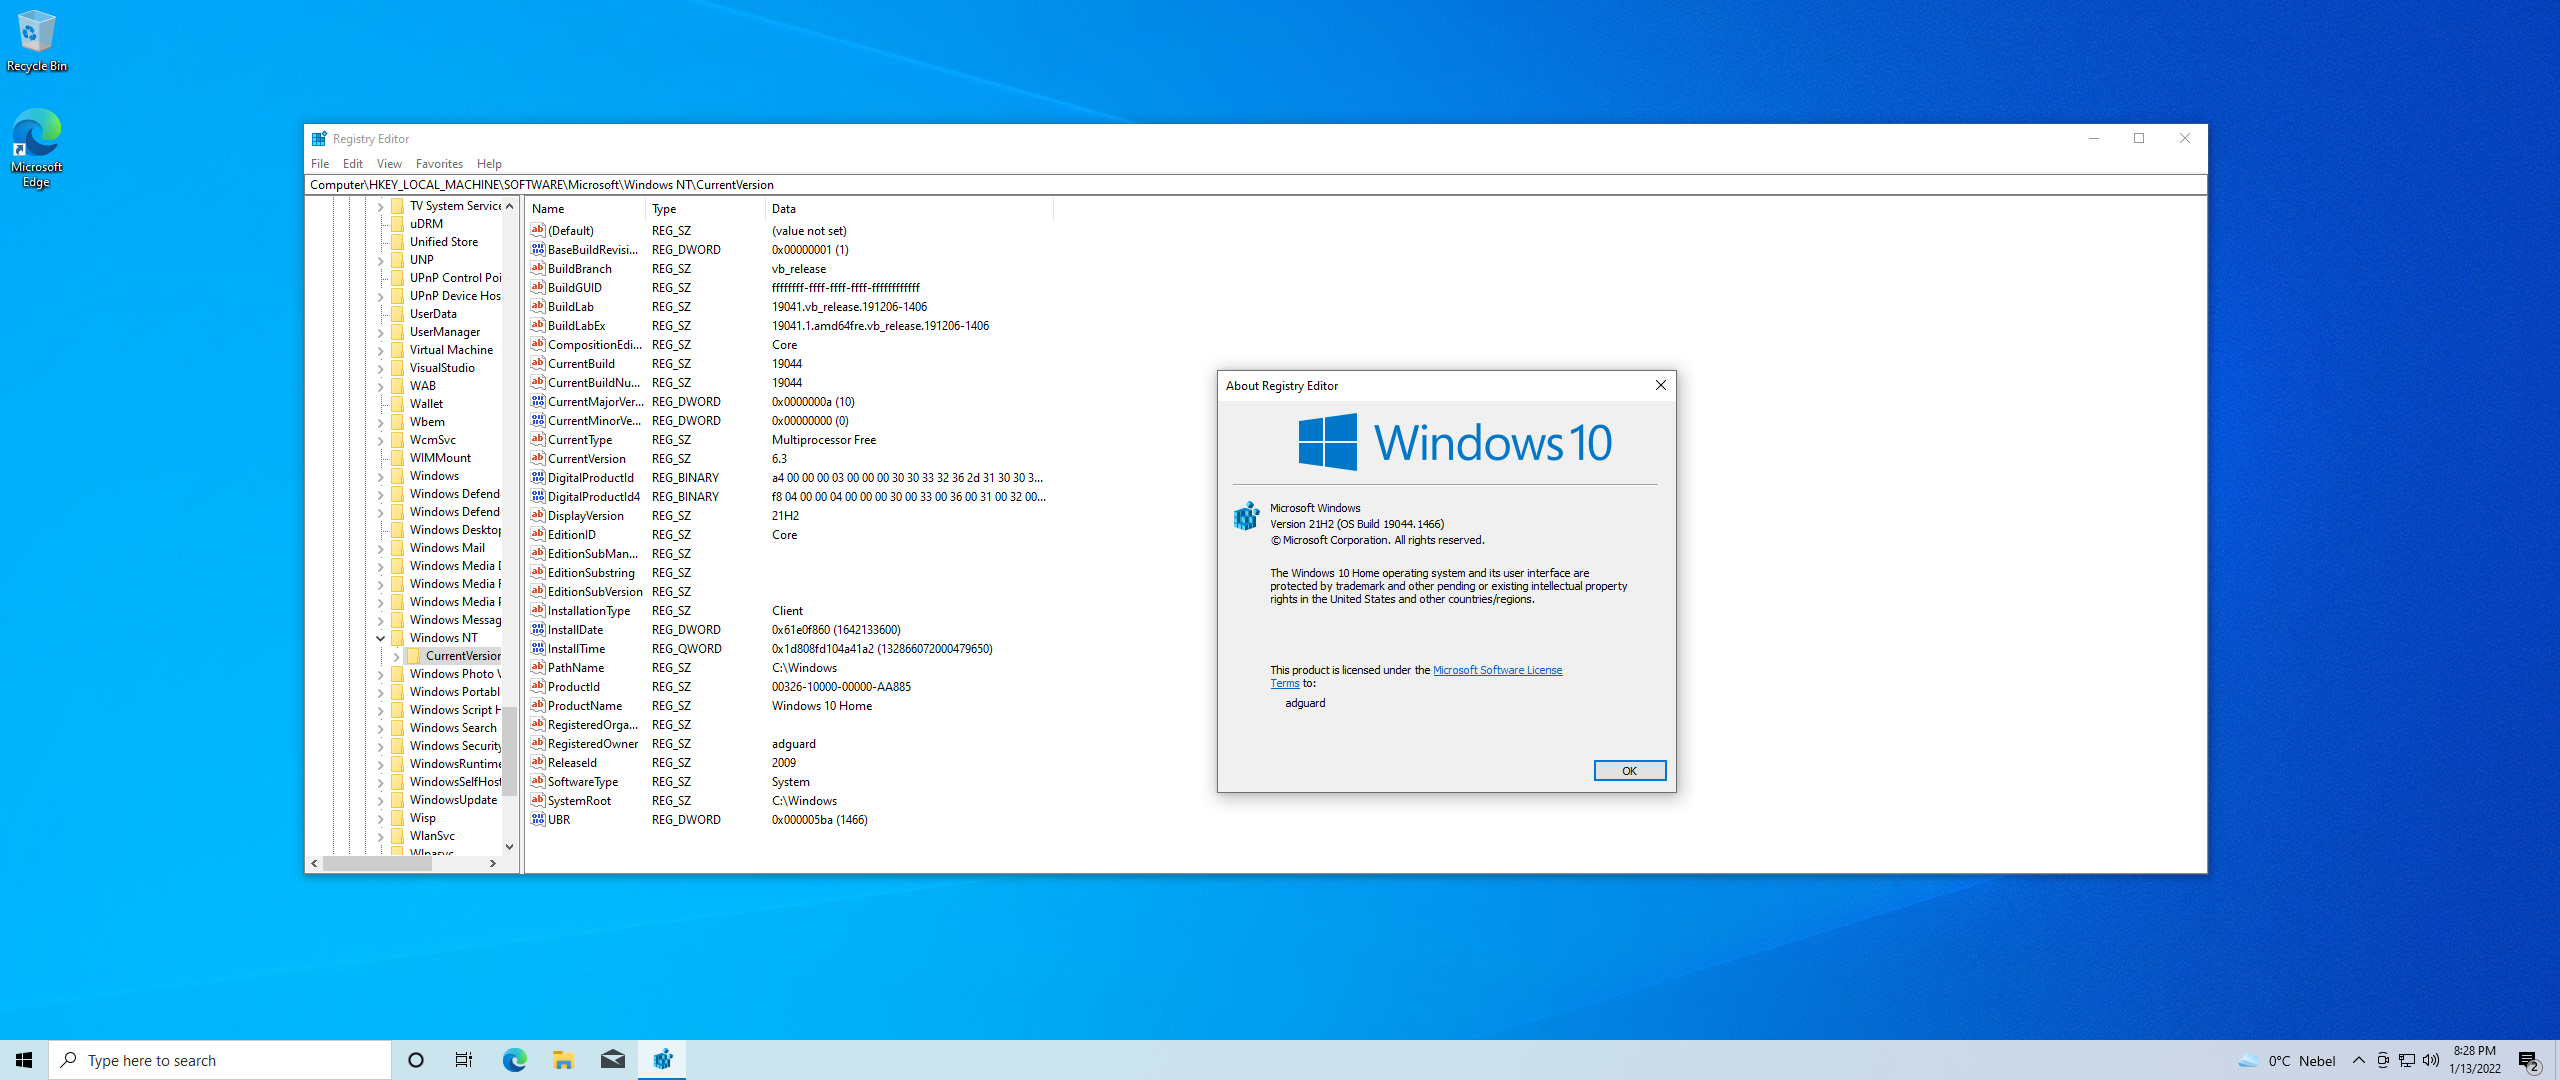Screen dimensions: 2560x1080
Task: Open the Recycle Bin desktop icon
Action: click(36, 40)
